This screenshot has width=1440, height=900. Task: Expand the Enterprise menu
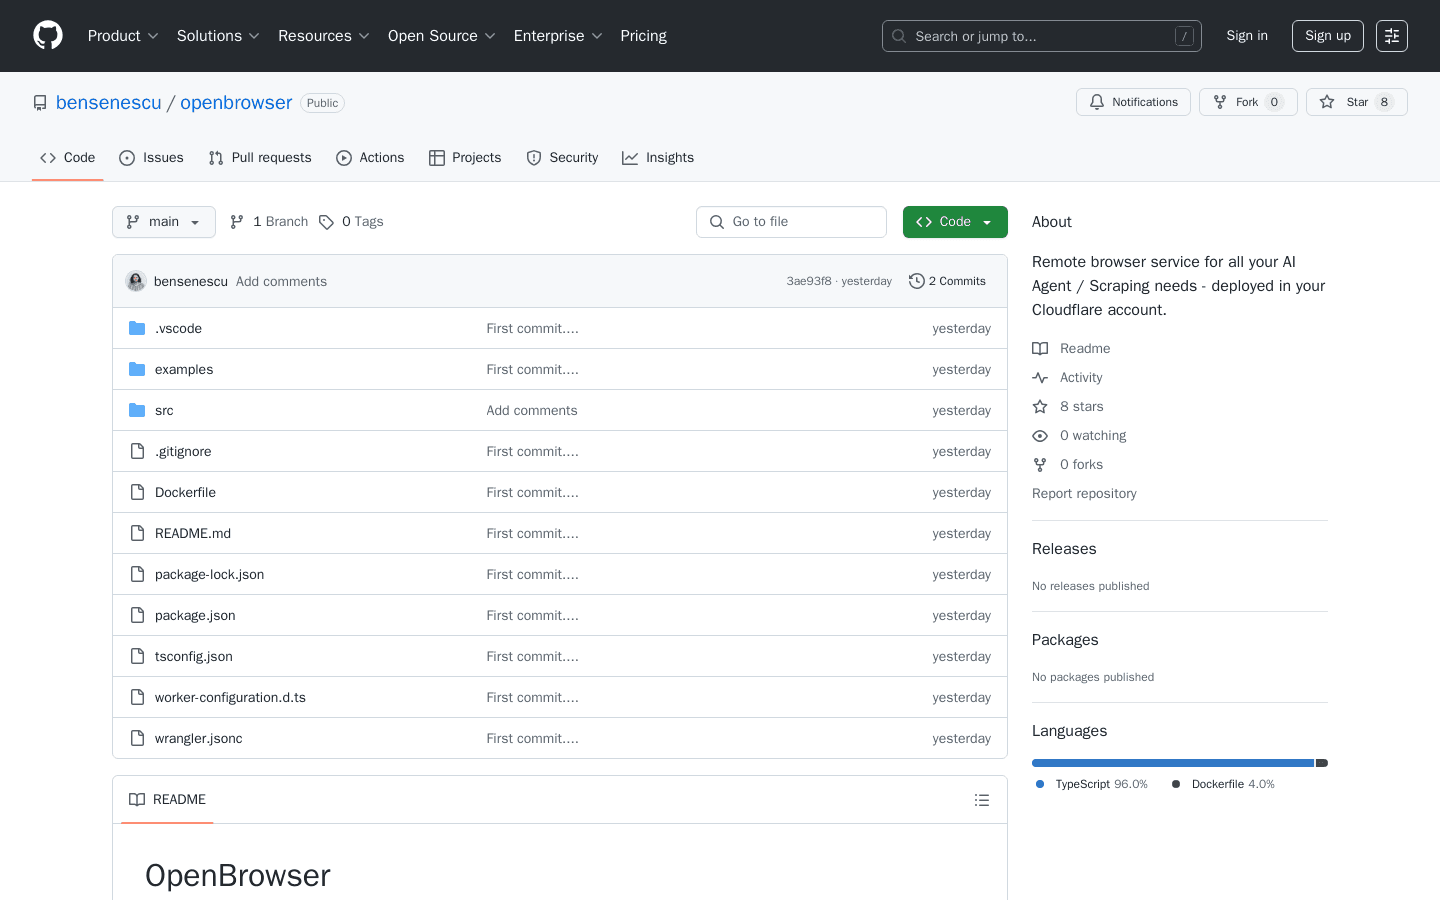(558, 36)
